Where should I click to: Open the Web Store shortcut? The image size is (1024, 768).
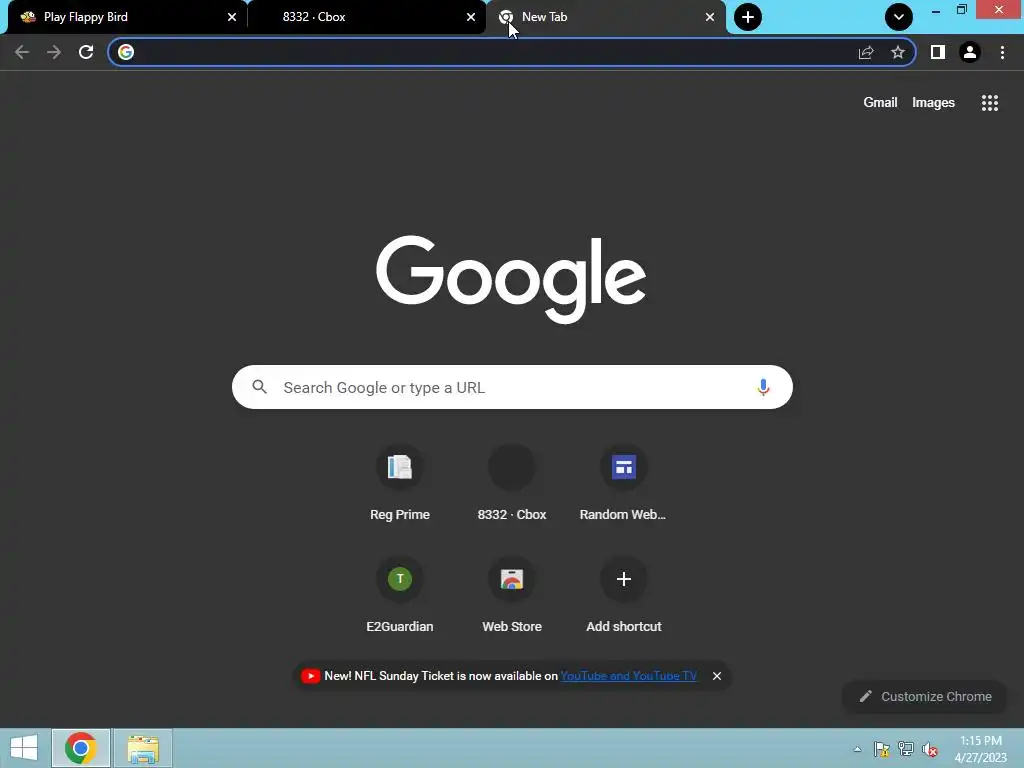512,596
